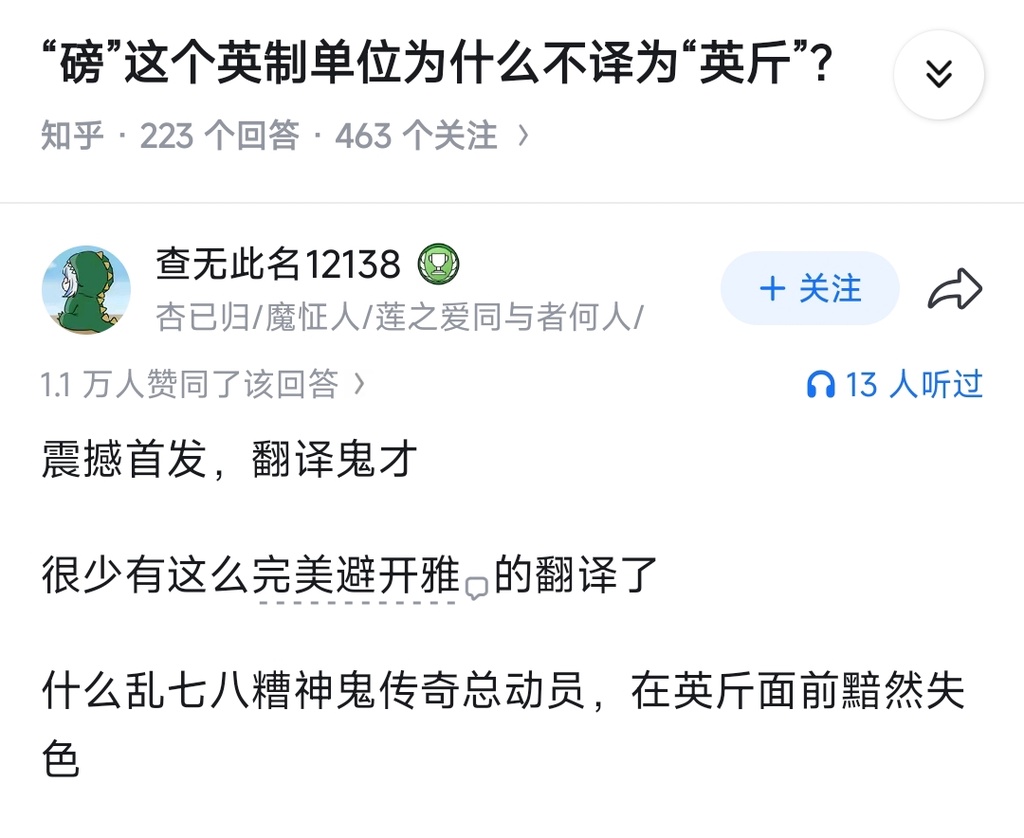1024x838 pixels.
Task: Open the question title about “磅” and “英斤”
Action: pyautogui.click(x=437, y=64)
